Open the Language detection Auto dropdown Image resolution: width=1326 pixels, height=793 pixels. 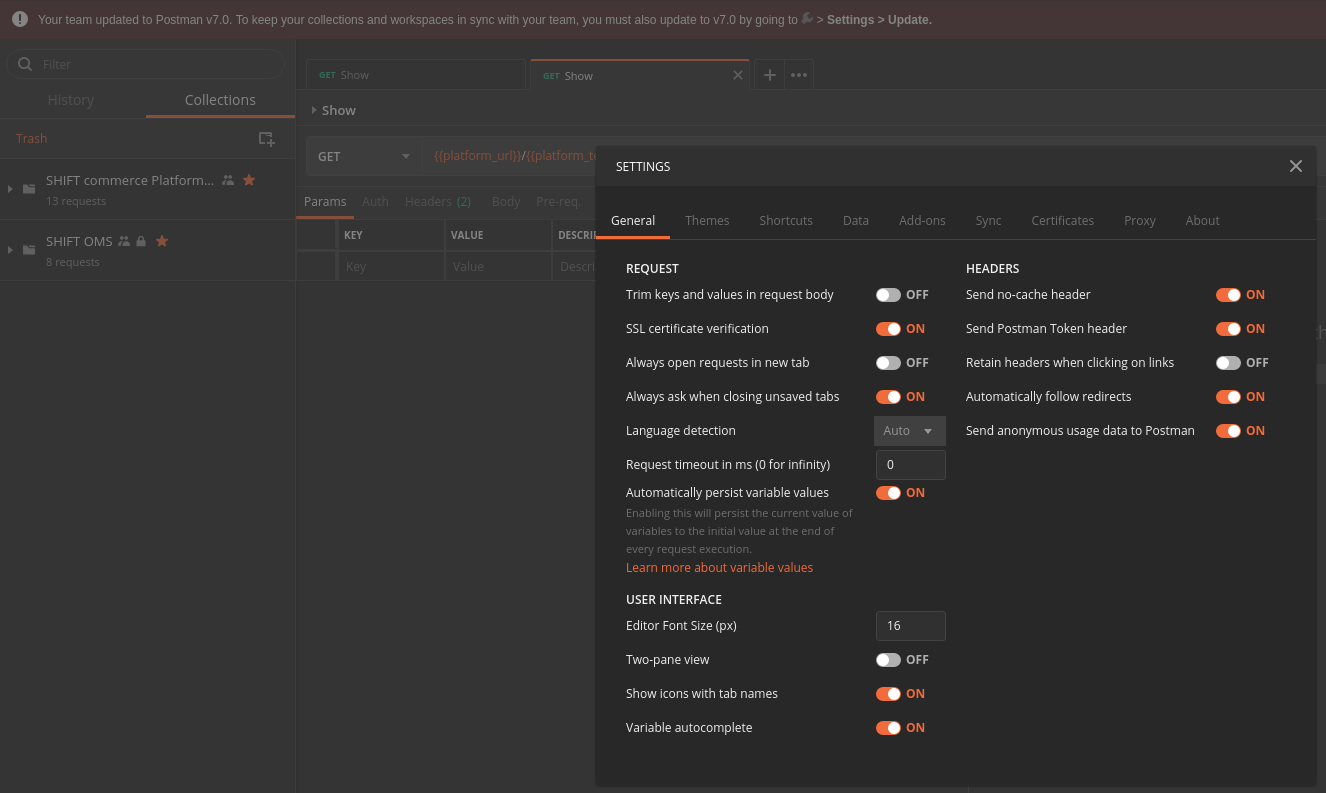pos(909,430)
